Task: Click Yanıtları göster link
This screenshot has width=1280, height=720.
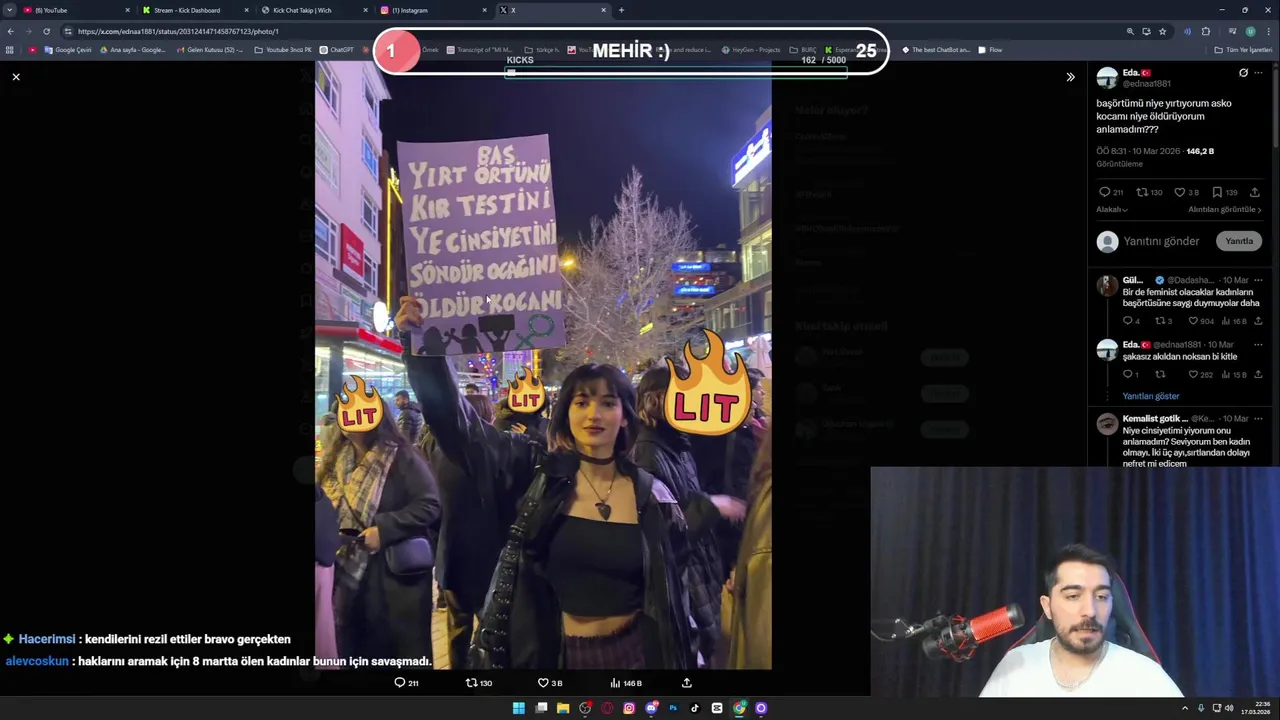Action: pos(1150,396)
